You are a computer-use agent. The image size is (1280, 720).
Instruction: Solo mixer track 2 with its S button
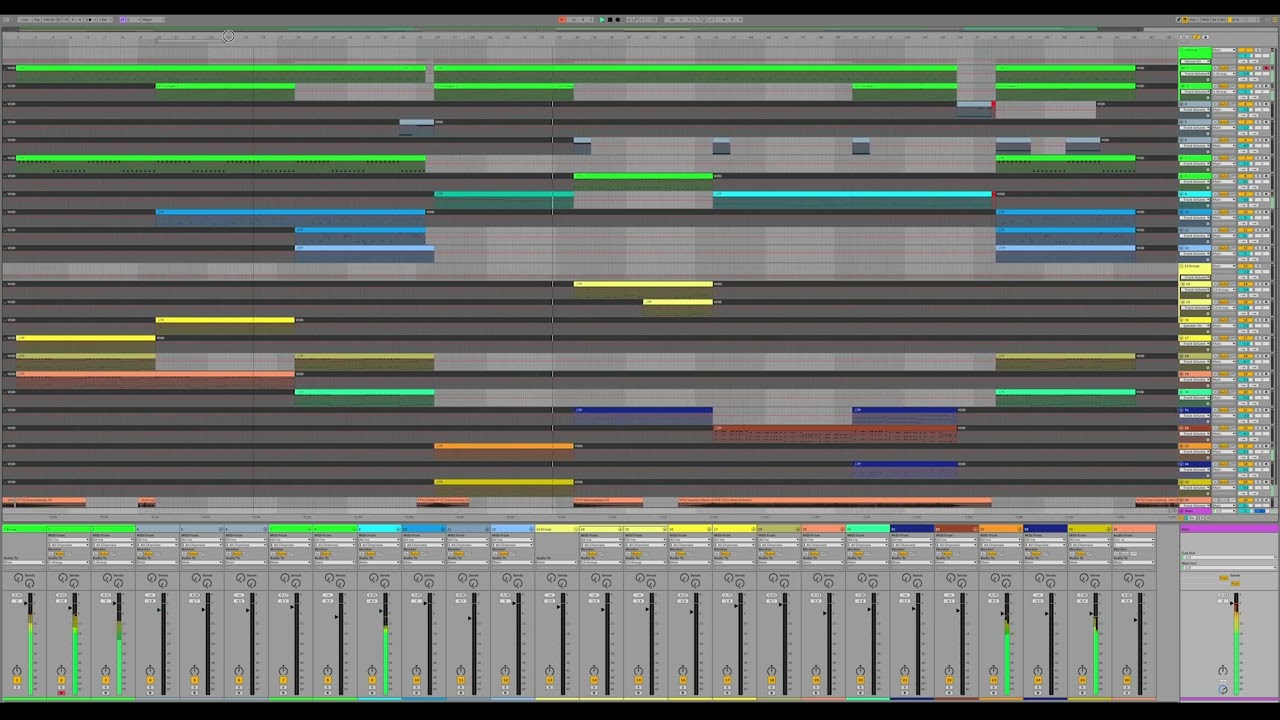61,687
